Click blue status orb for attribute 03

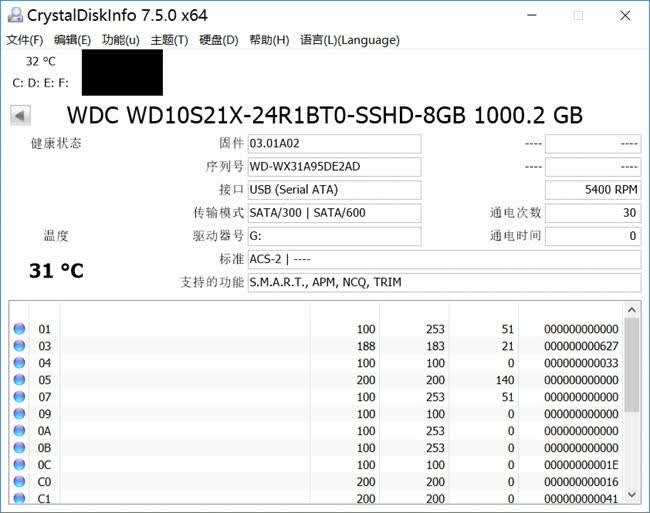pyautogui.click(x=19, y=346)
